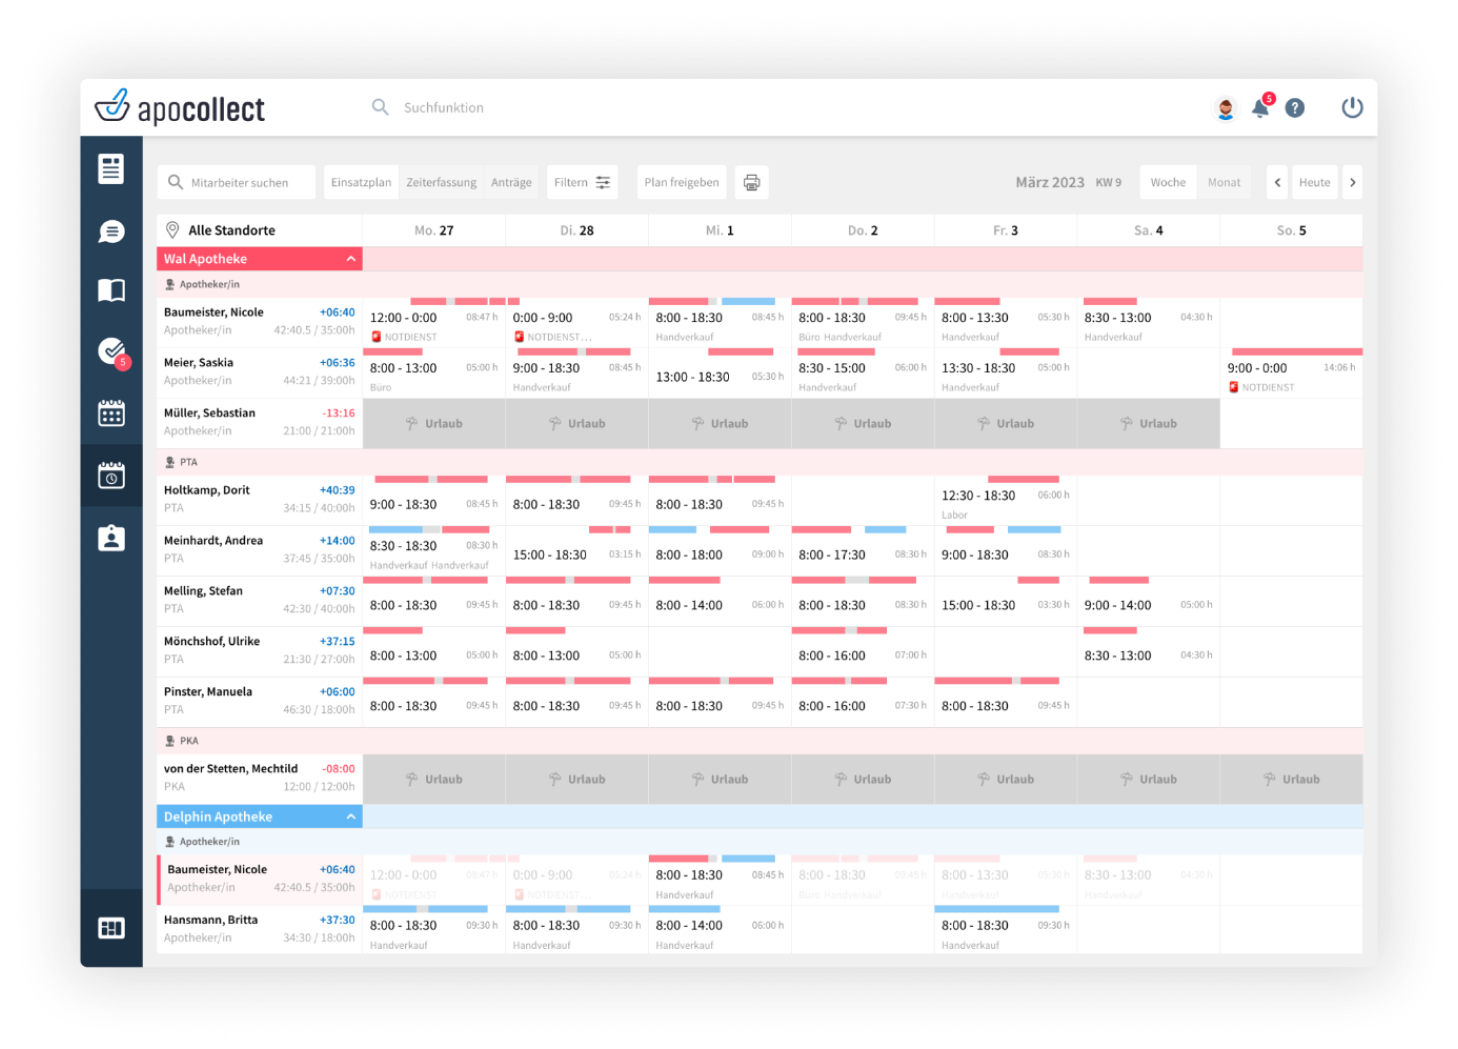Click the power logout icon
The height and width of the screenshot is (1049, 1458).
click(x=1352, y=108)
